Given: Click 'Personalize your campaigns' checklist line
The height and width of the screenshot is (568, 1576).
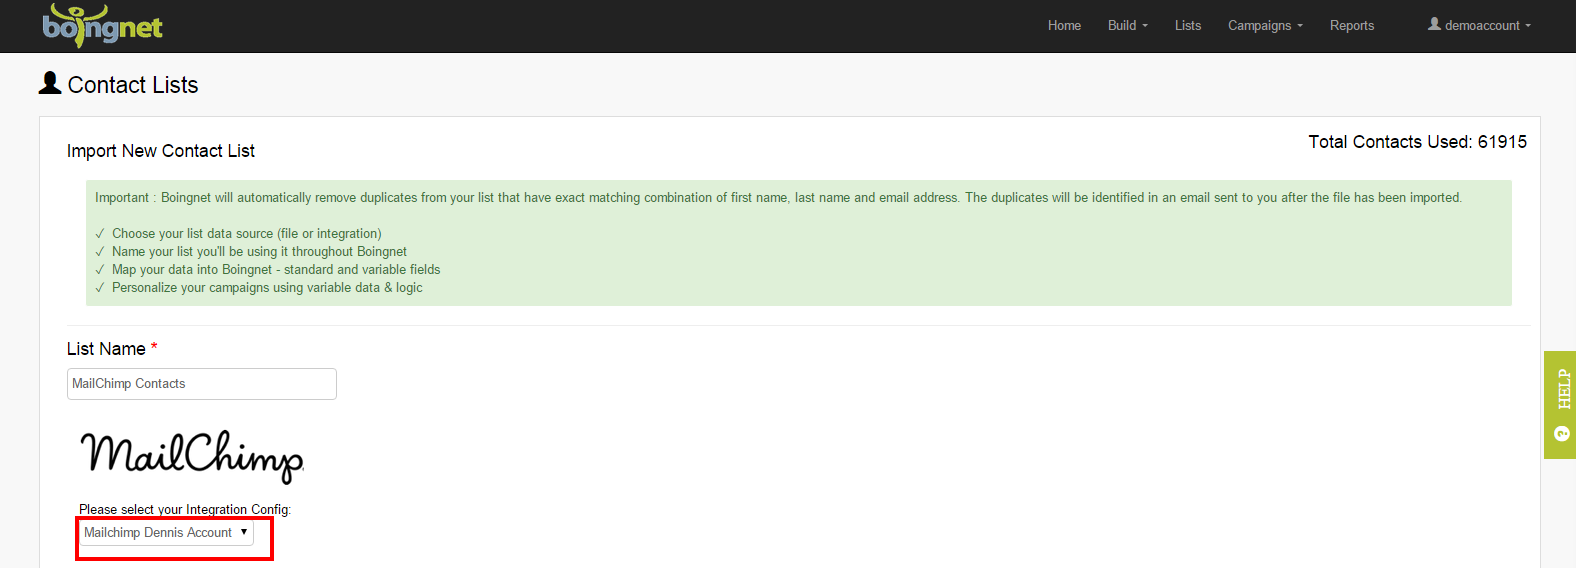Looking at the screenshot, I should [x=267, y=288].
